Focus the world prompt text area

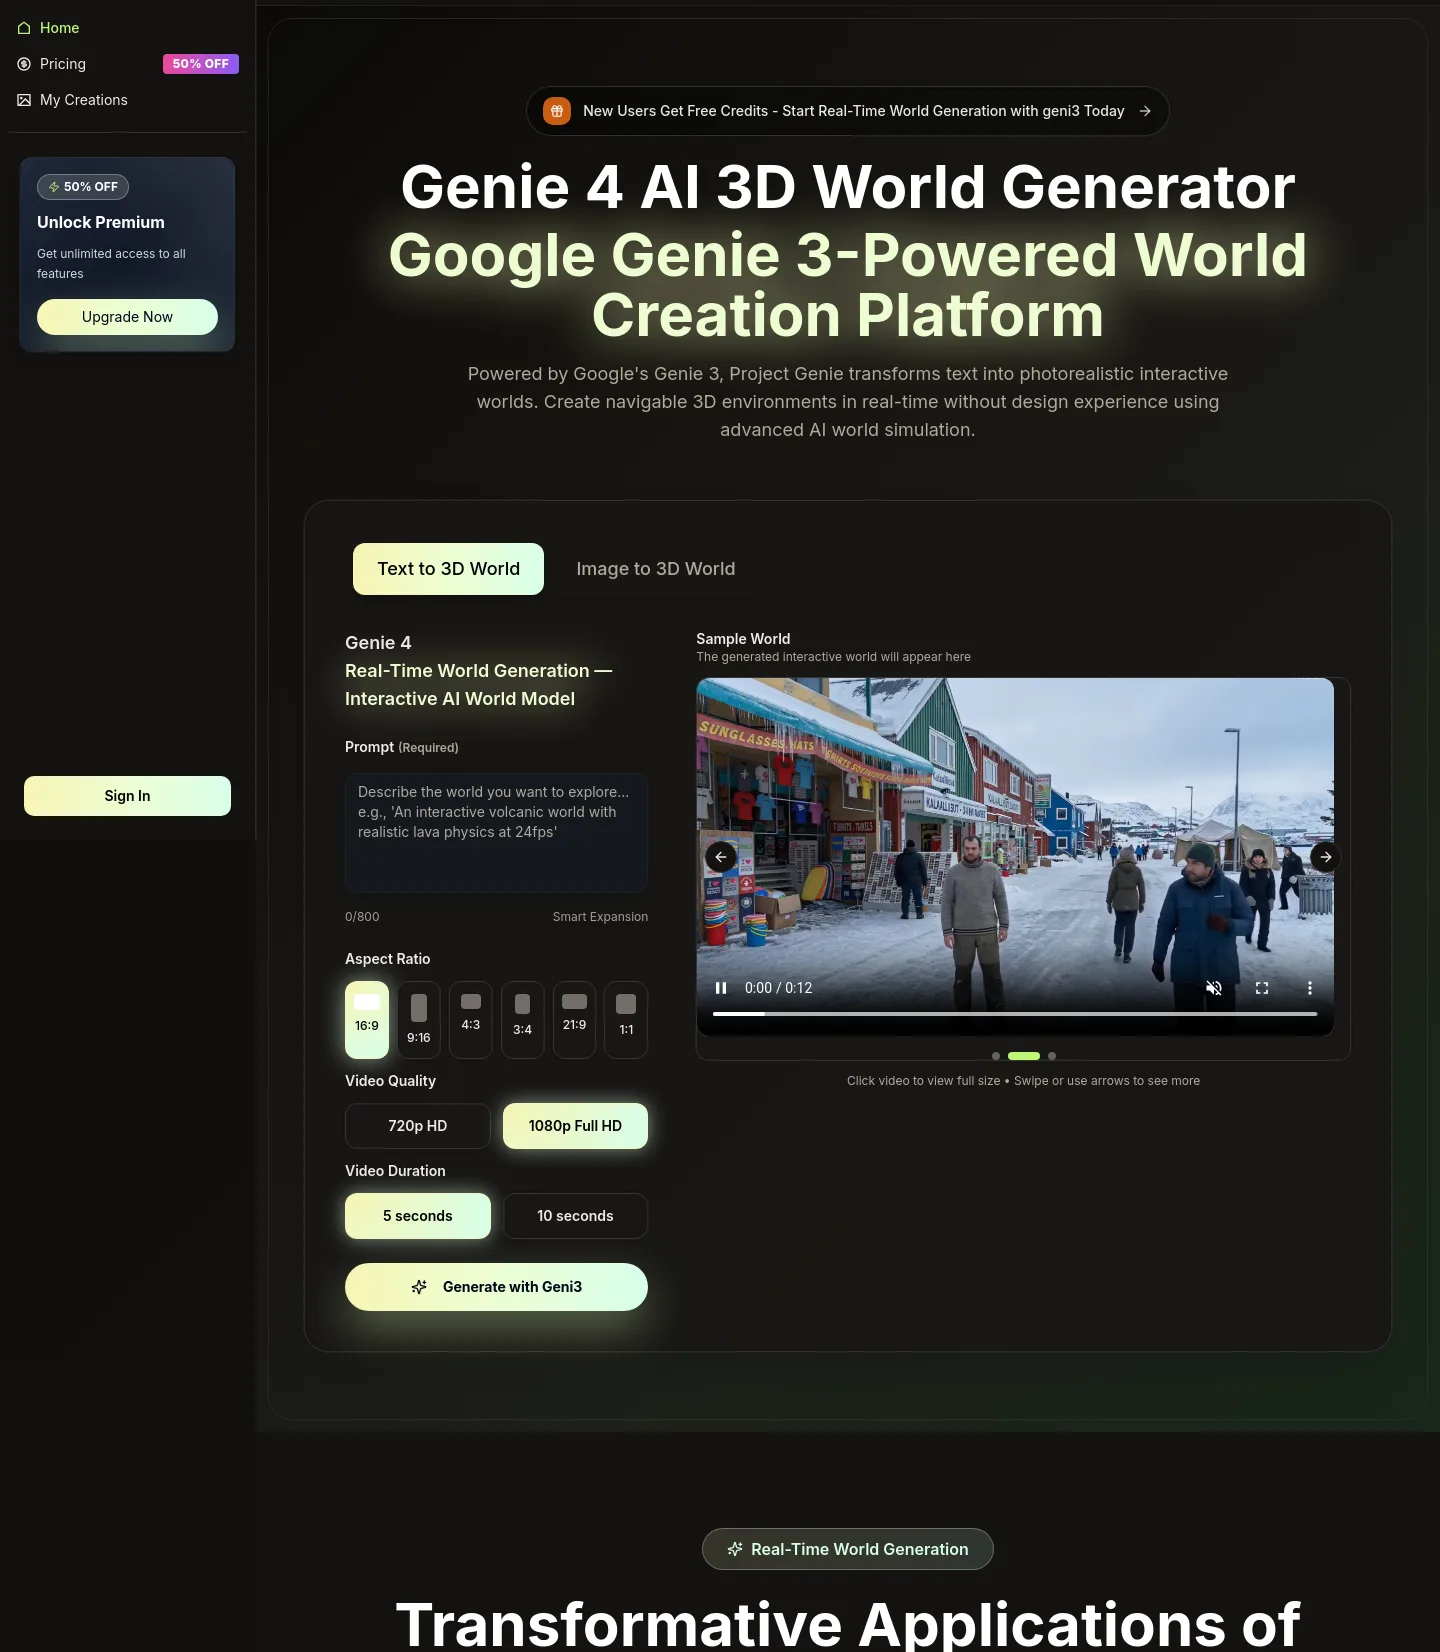click(x=496, y=832)
